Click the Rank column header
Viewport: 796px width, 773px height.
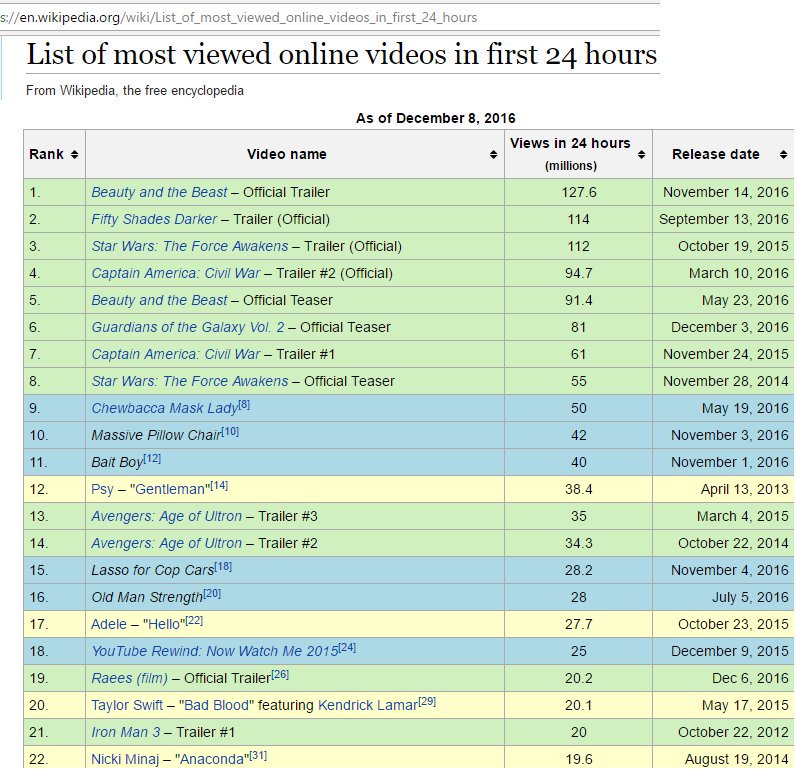tap(54, 154)
